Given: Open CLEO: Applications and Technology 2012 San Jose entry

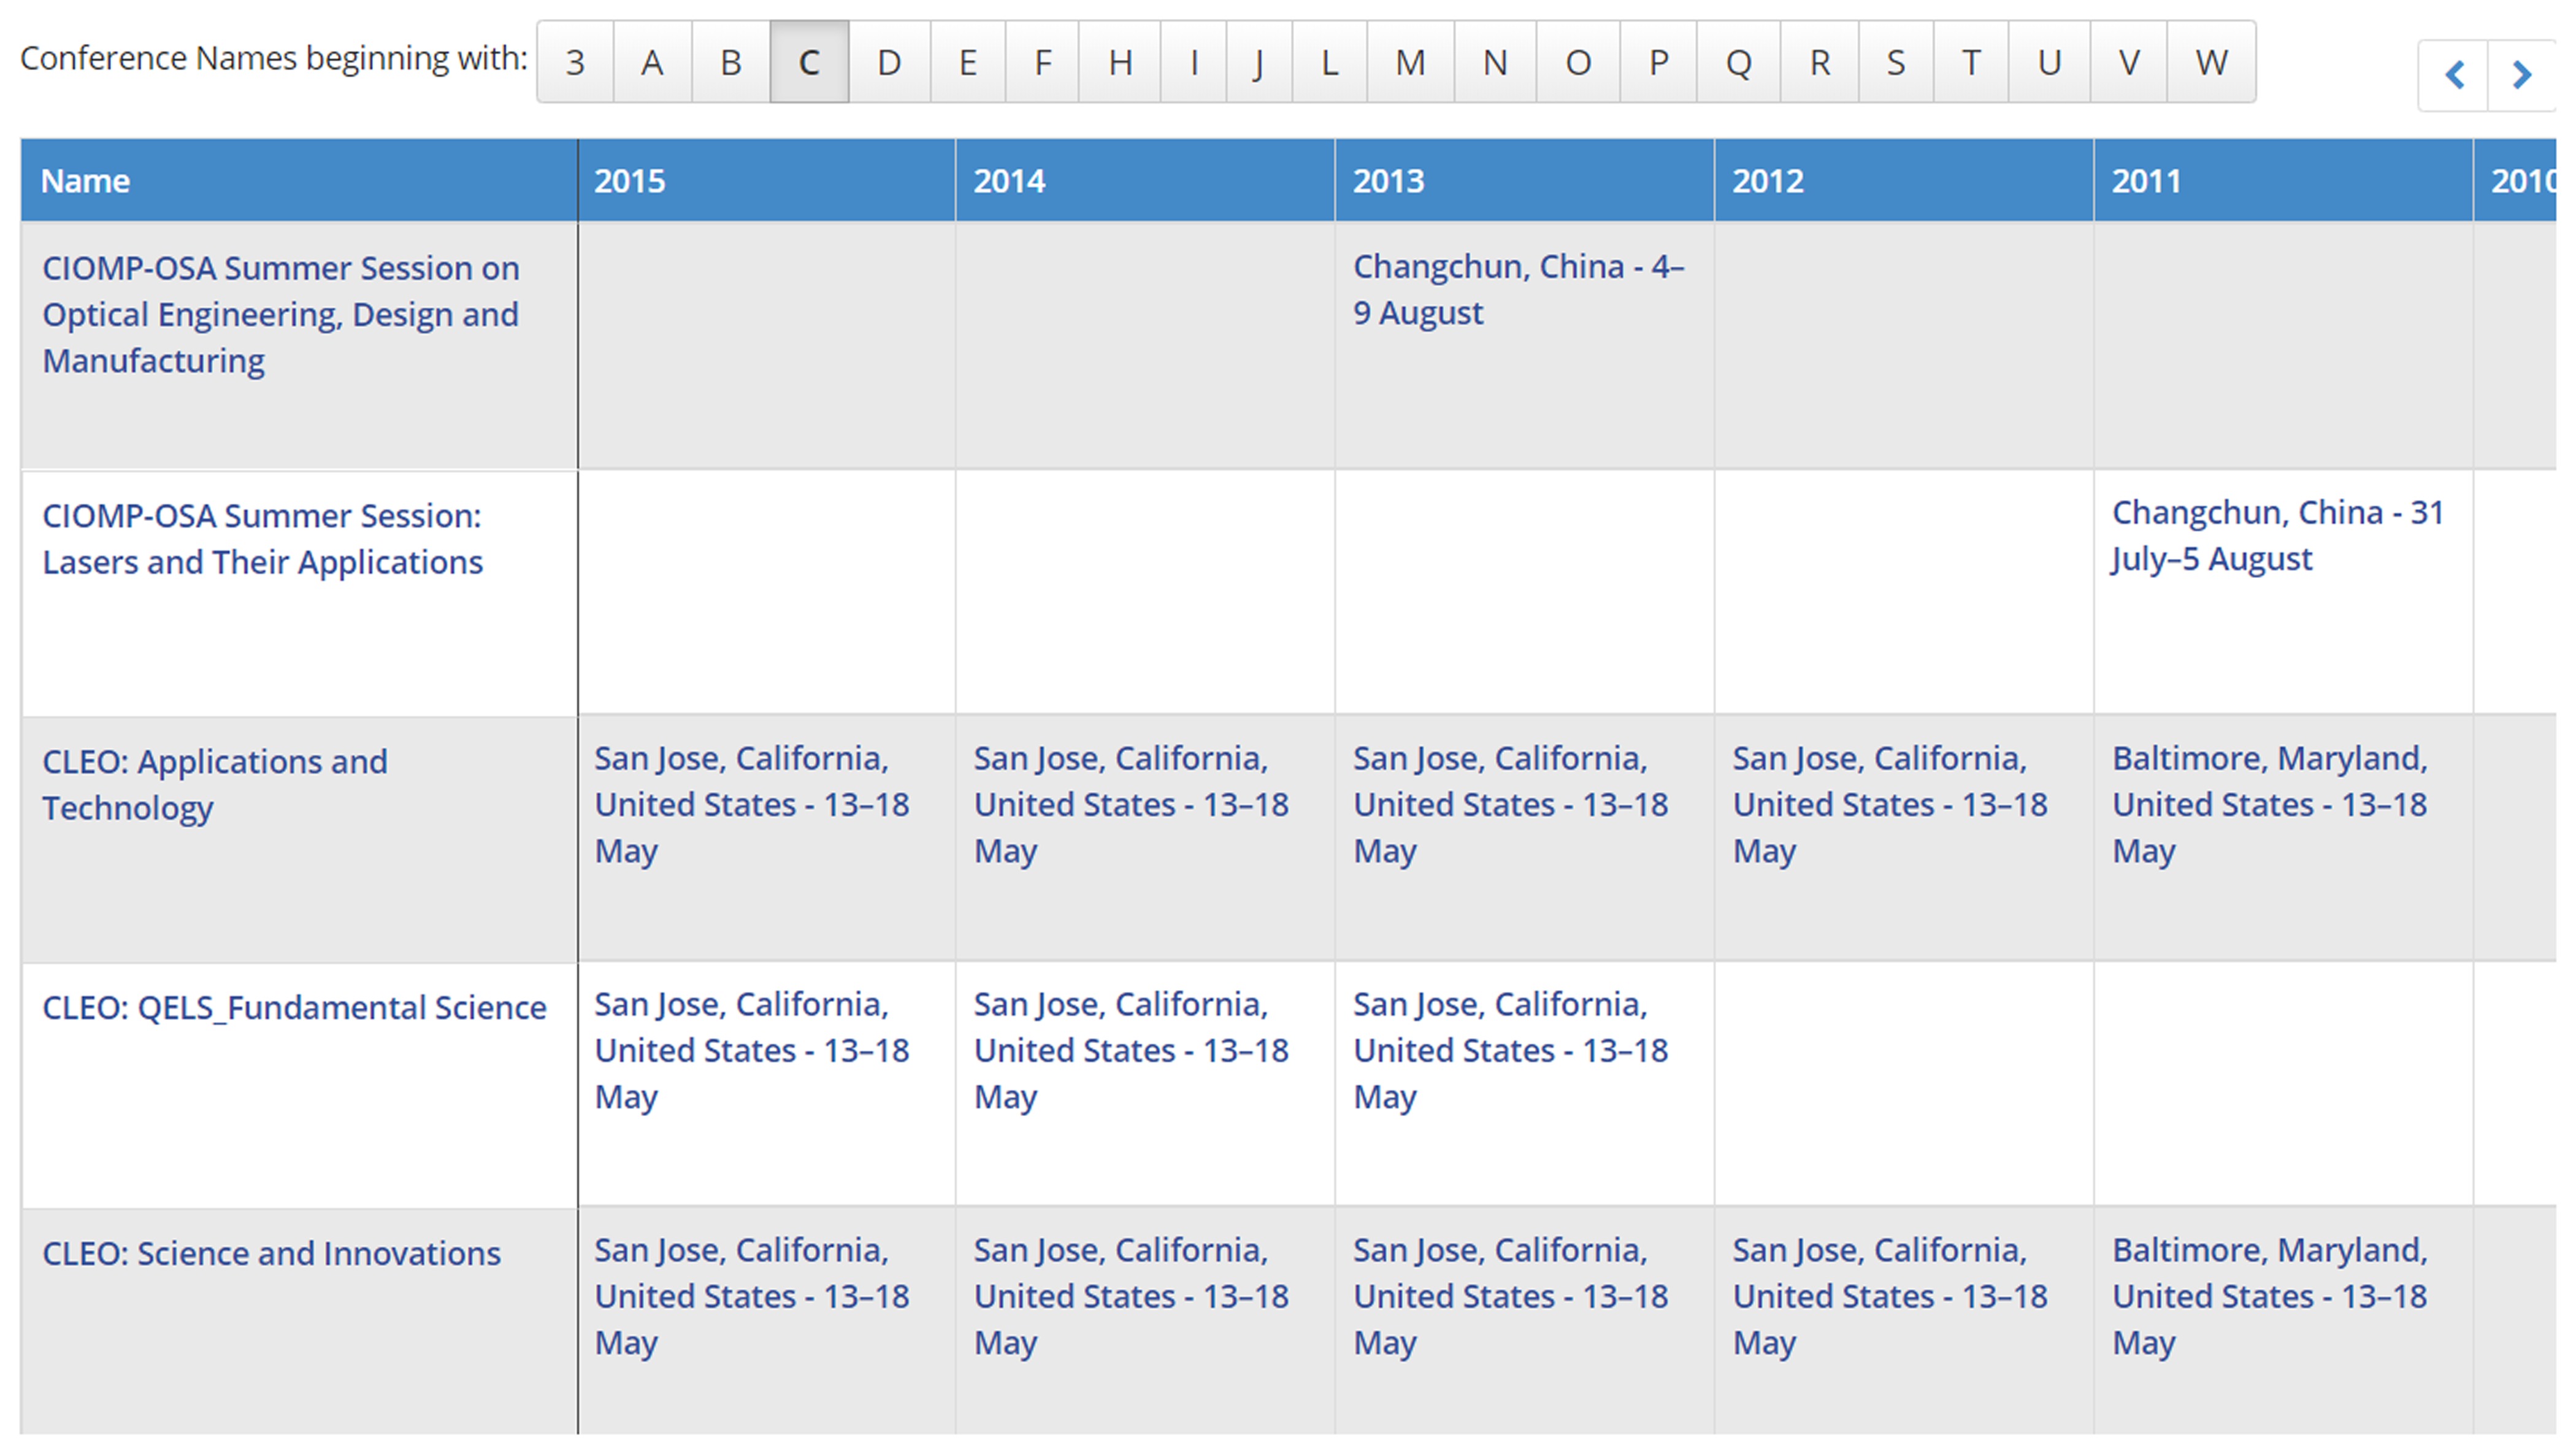Looking at the screenshot, I should pyautogui.click(x=1890, y=804).
